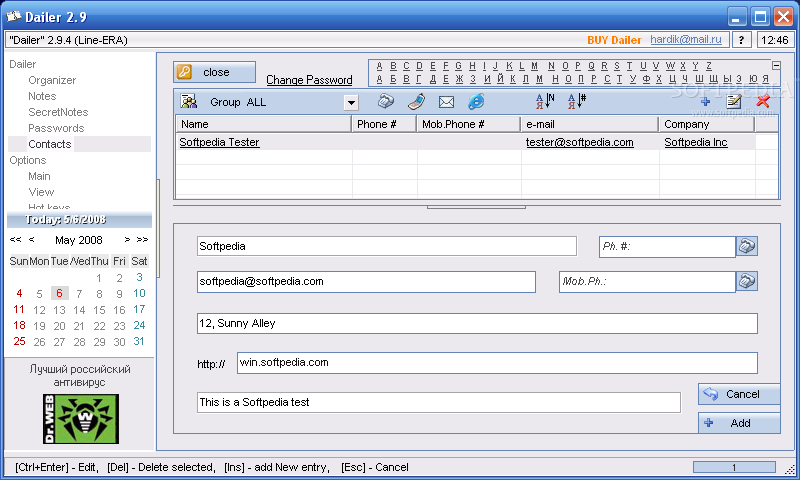Viewport: 800px width, 480px height.
Task: Select May 31 in calendar
Action: pyautogui.click(x=139, y=341)
